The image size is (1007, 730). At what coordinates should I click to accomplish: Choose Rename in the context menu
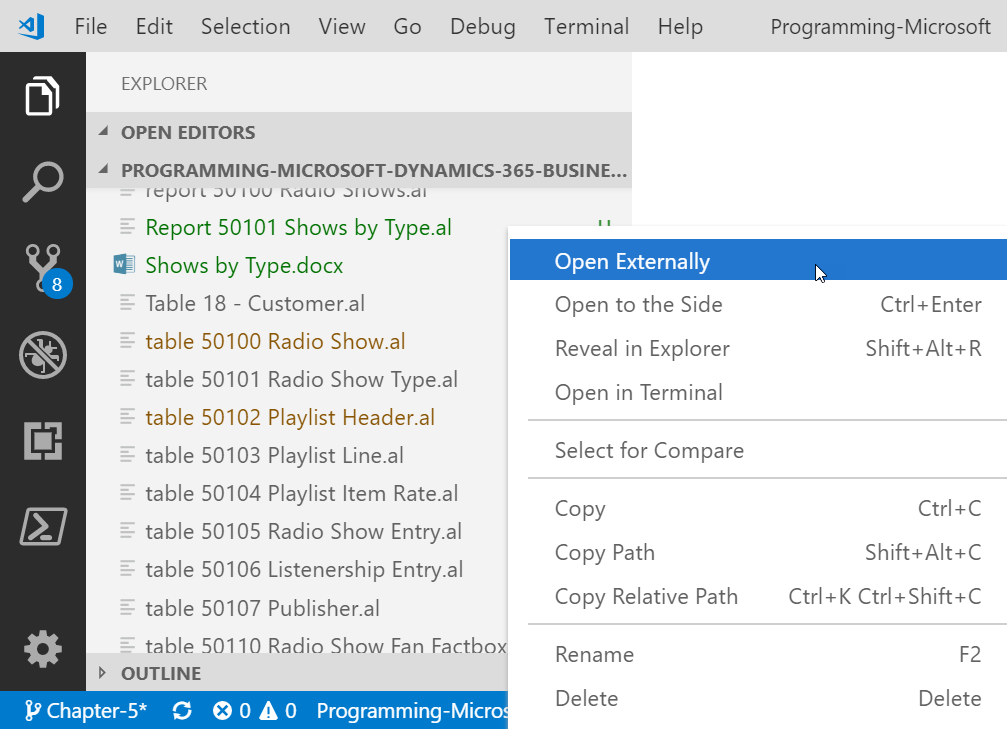click(x=758, y=654)
